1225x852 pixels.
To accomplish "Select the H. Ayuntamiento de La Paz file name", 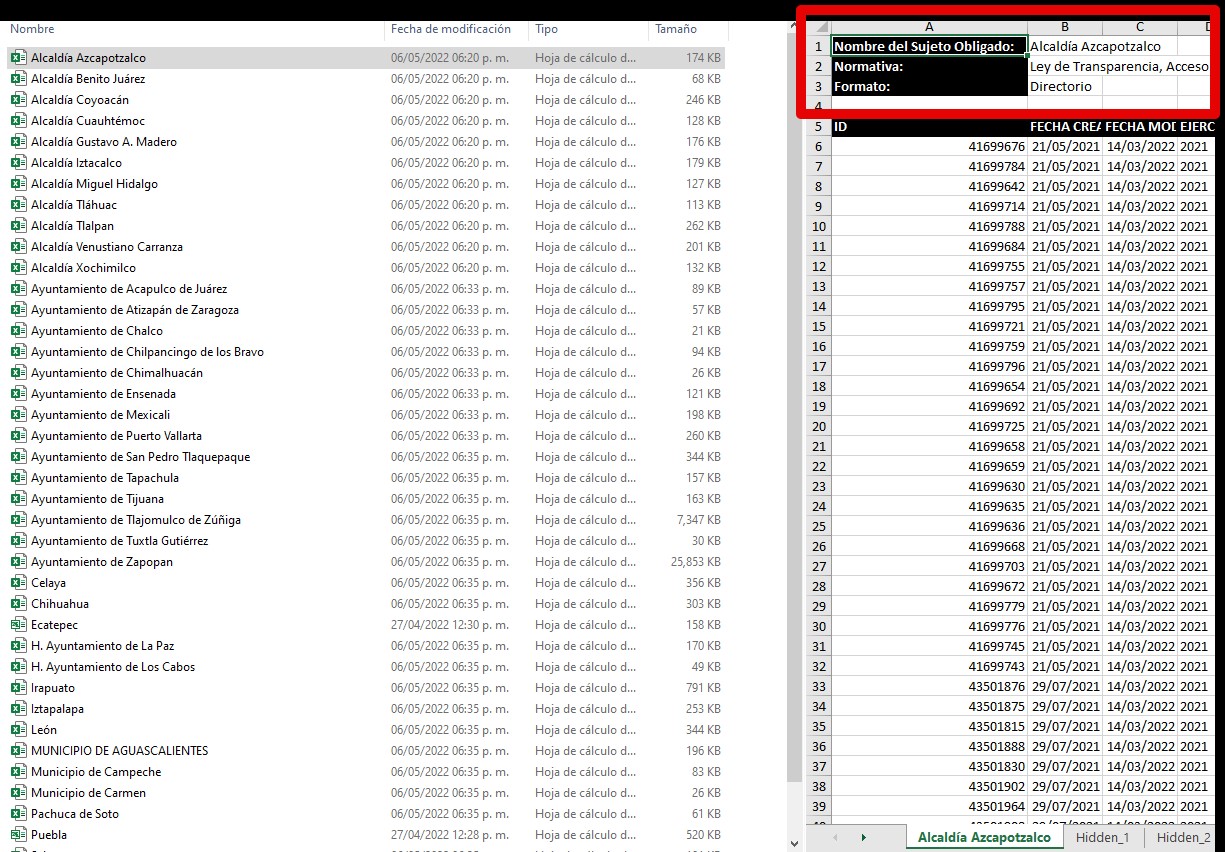I will [102, 646].
